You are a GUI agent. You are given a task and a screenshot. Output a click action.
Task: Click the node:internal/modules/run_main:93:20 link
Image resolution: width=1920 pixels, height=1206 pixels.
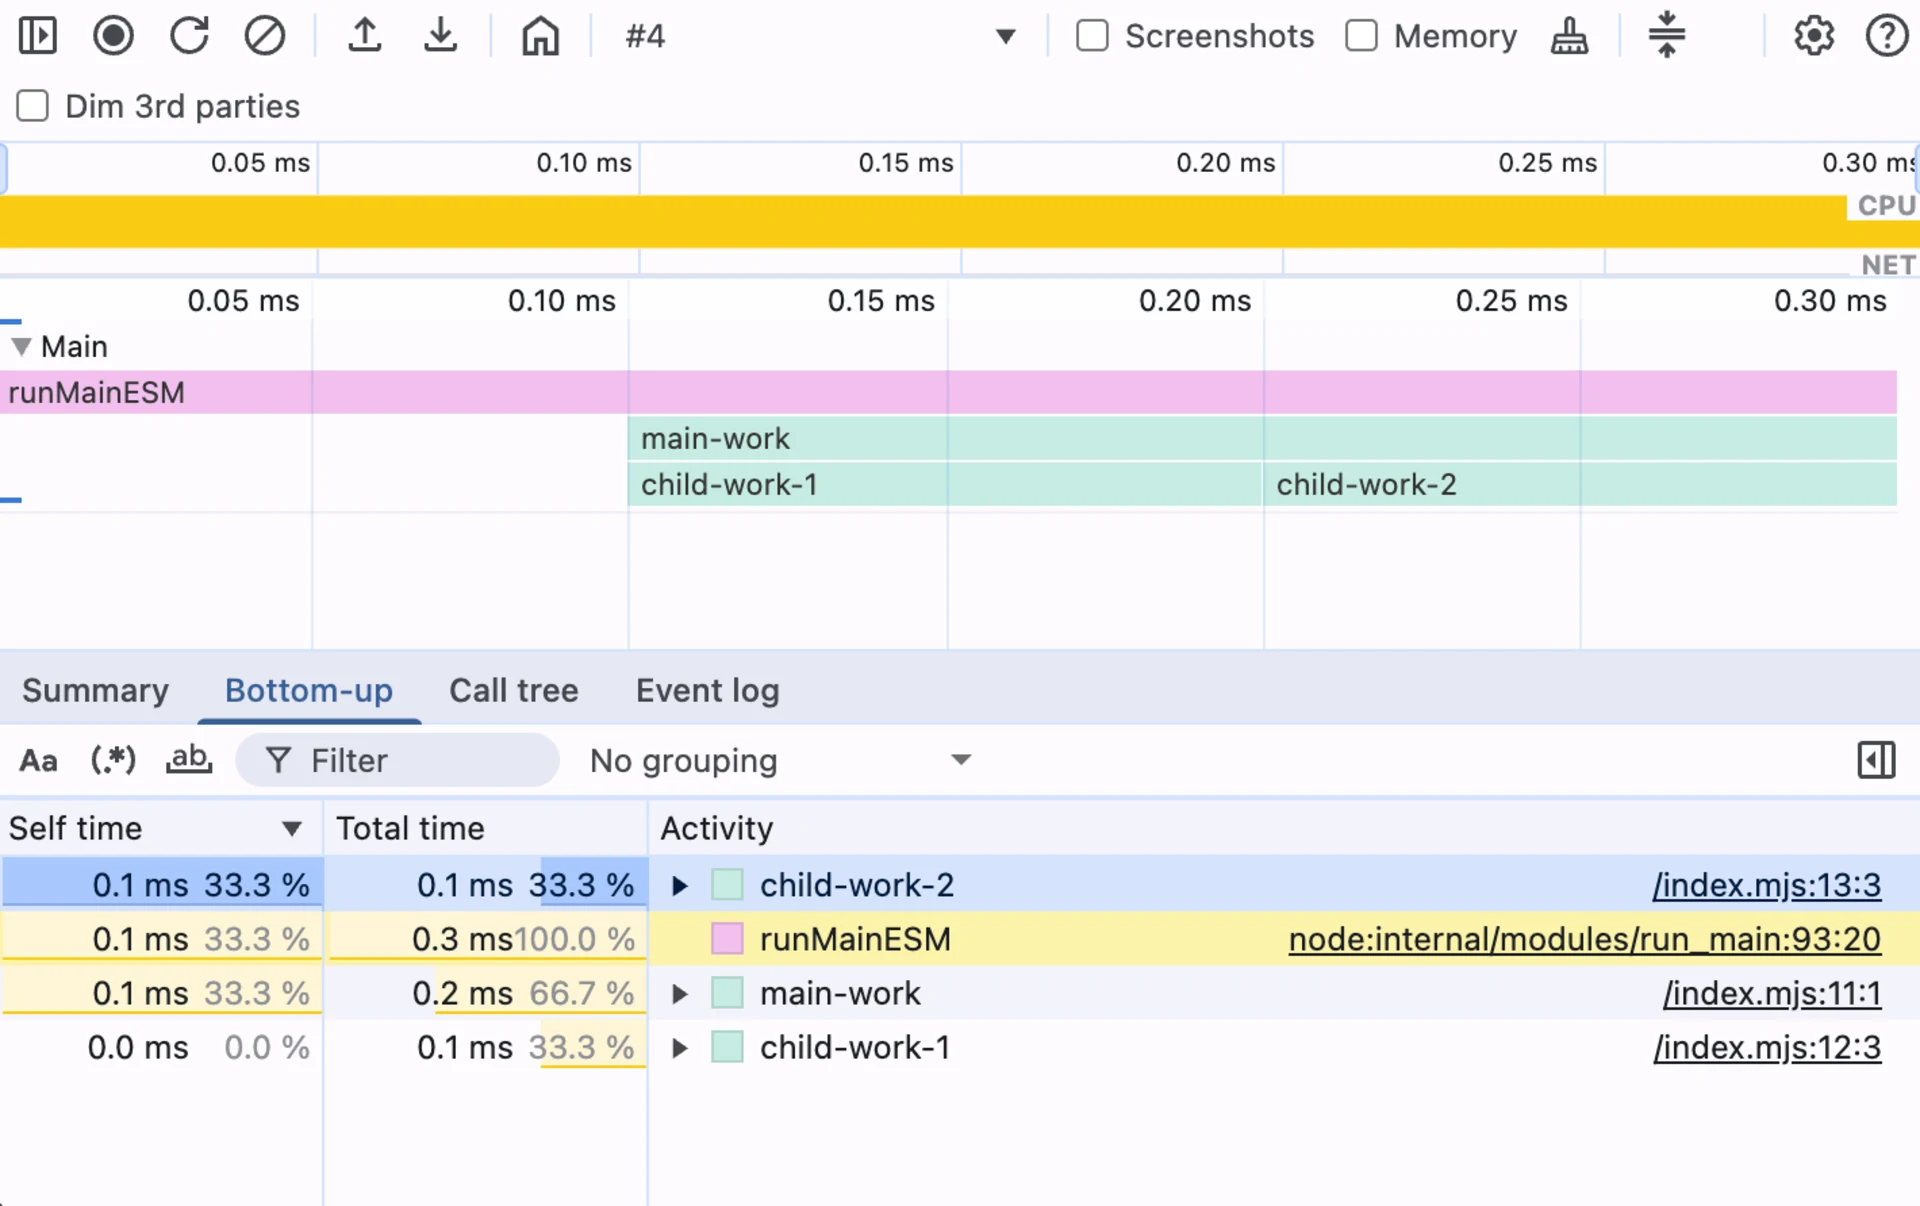coord(1584,940)
